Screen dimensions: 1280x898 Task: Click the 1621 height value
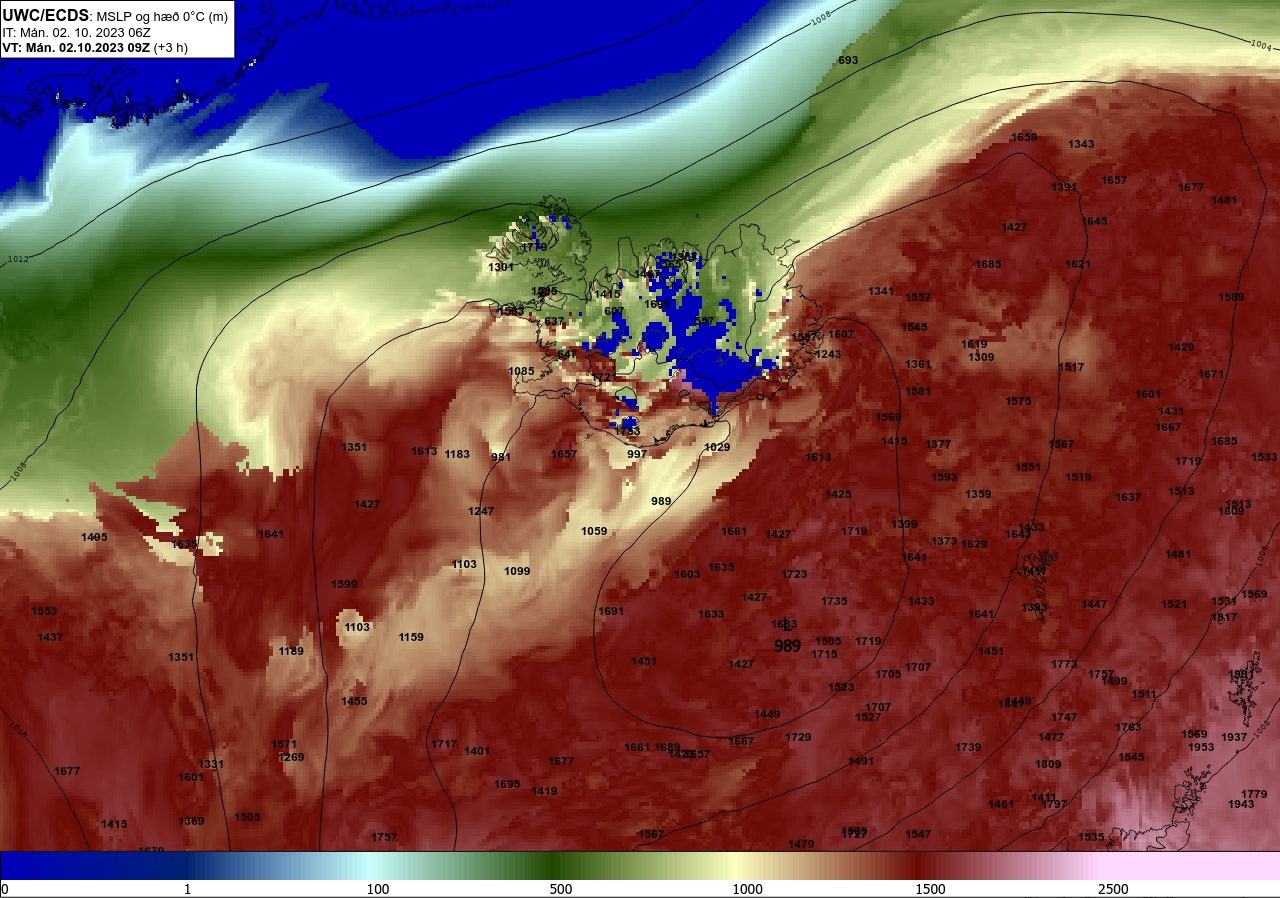pos(1078,264)
